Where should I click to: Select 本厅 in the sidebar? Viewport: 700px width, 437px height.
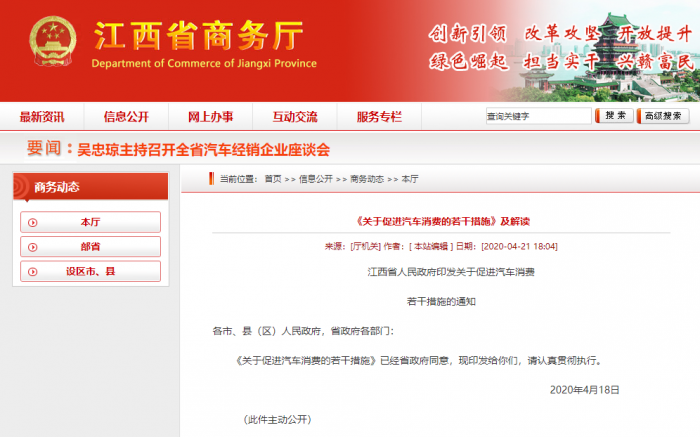[x=90, y=222]
